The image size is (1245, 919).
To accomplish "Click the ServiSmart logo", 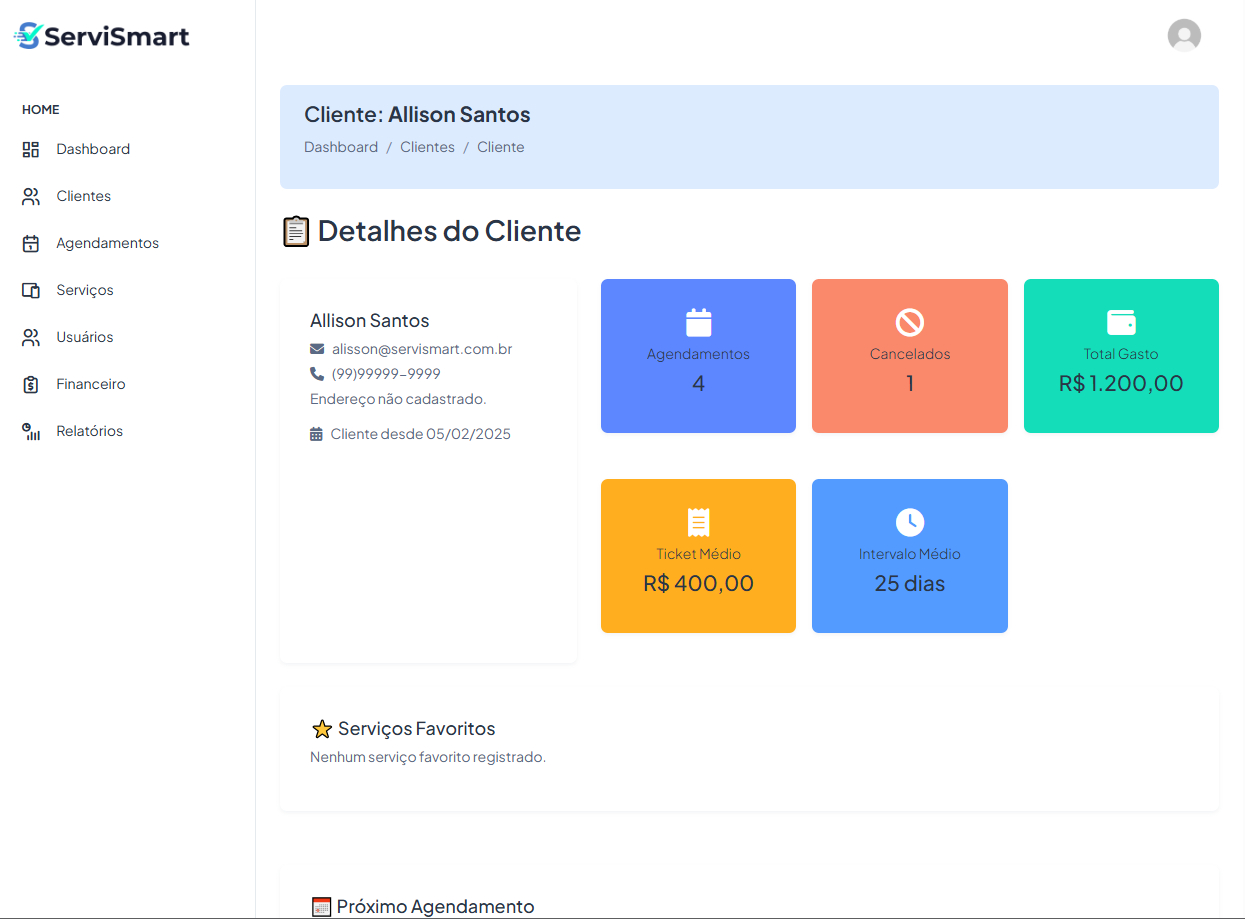I will tap(100, 35).
